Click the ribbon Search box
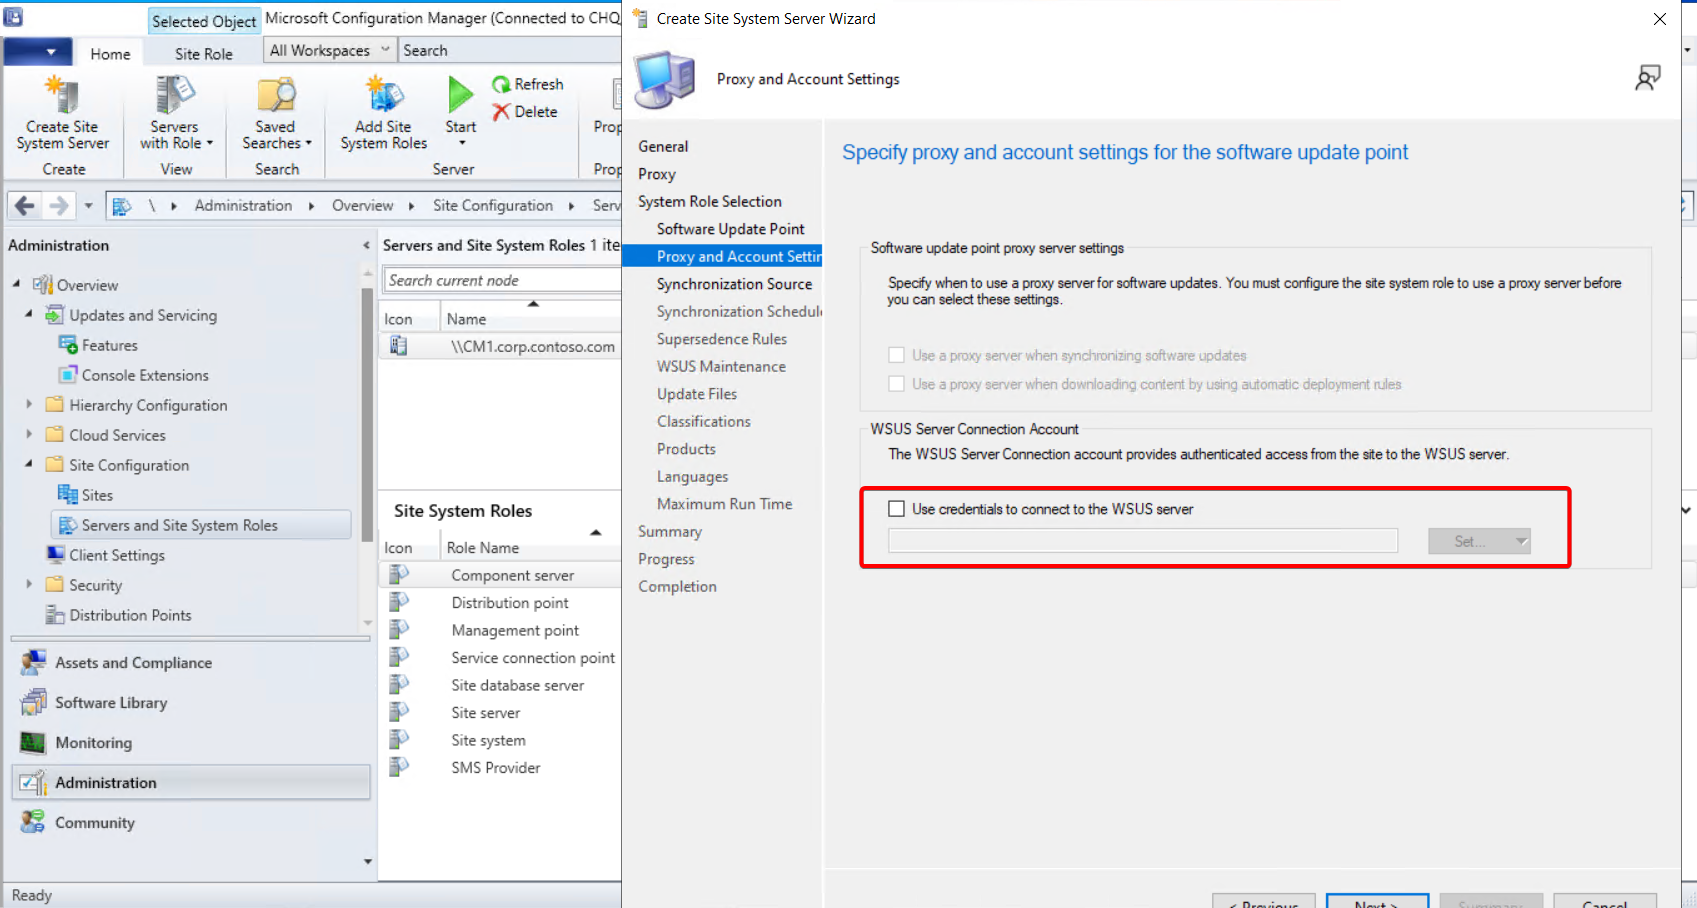This screenshot has width=1697, height=908. coord(510,50)
